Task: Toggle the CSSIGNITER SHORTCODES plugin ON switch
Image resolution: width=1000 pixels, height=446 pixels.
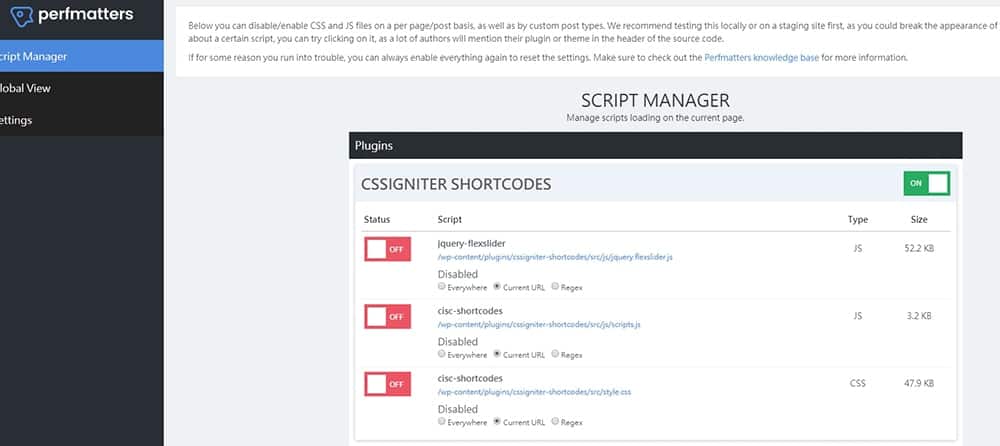Action: [926, 184]
